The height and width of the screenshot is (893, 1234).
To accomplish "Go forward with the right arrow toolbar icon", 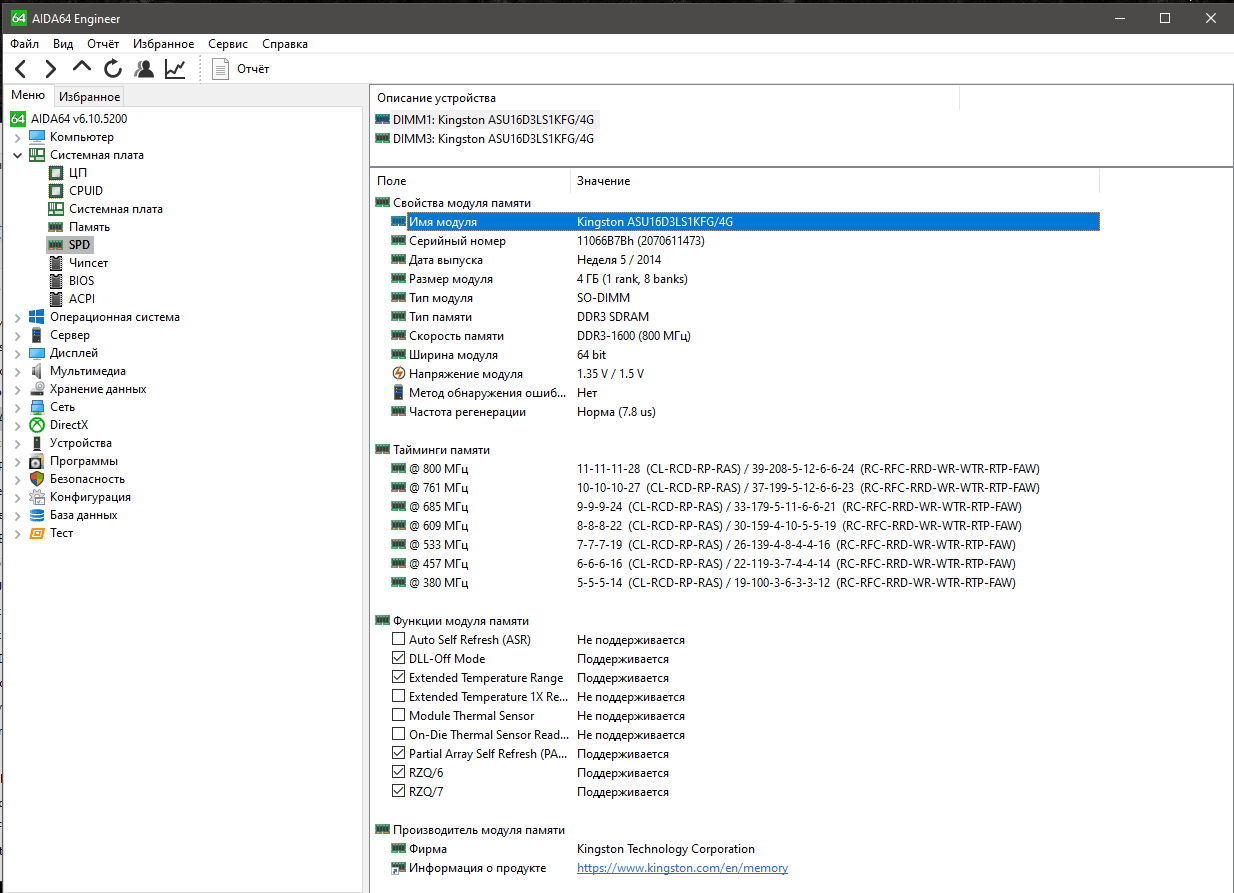I will coord(51,69).
